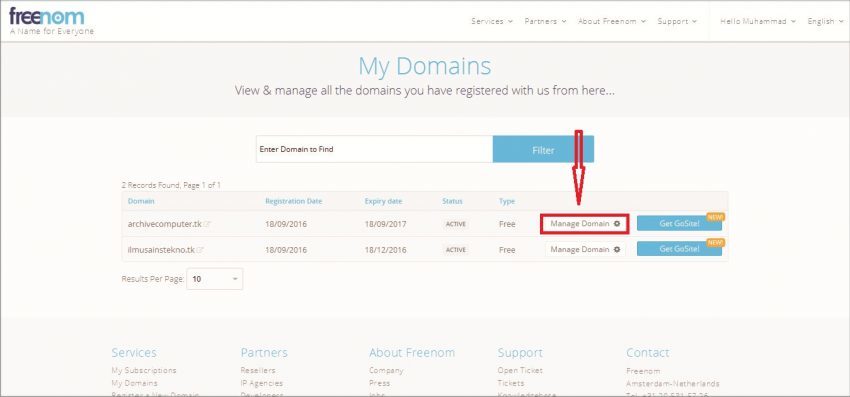
Task: Open Resellers footer link
Action: pyautogui.click(x=257, y=370)
